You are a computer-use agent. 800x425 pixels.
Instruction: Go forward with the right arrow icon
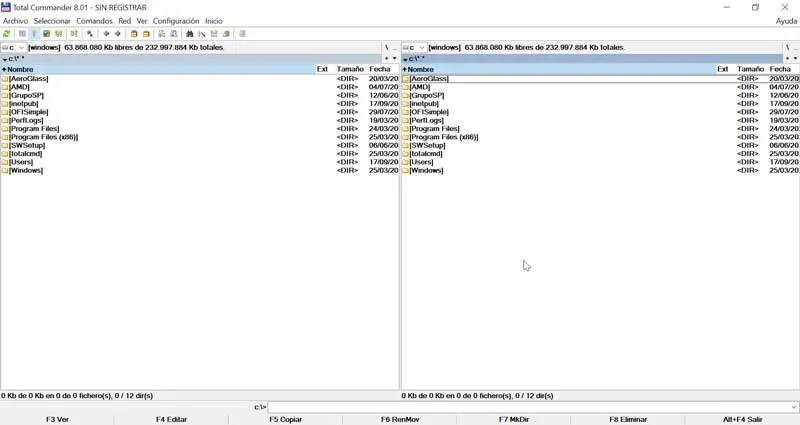118,34
